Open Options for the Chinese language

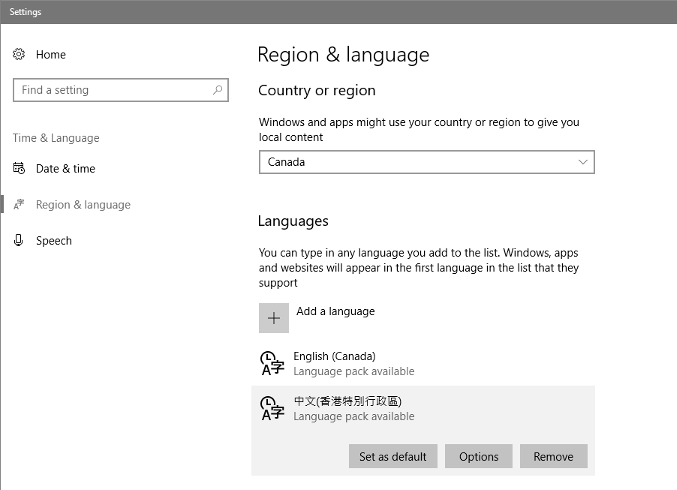click(x=478, y=457)
